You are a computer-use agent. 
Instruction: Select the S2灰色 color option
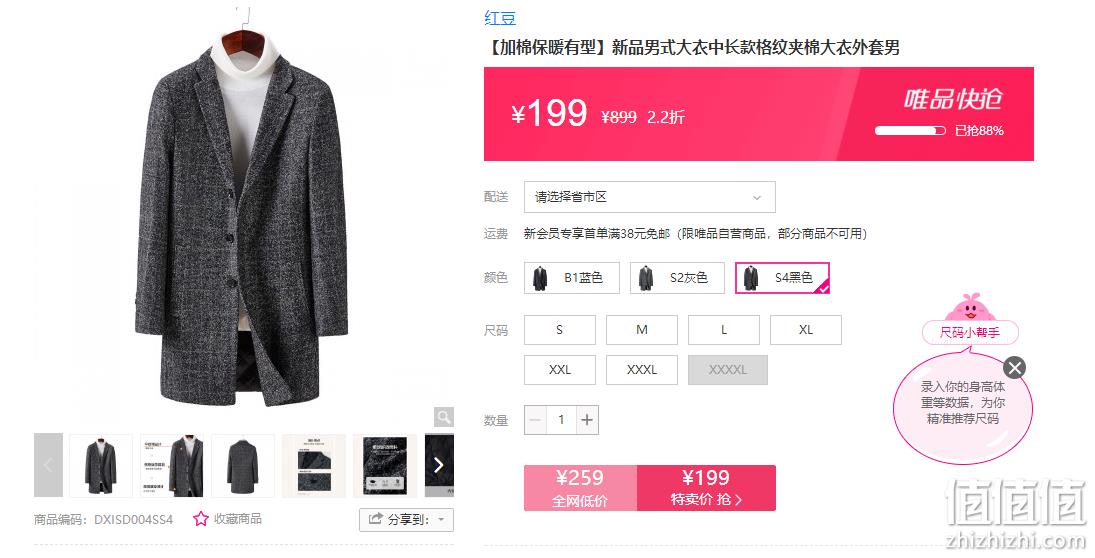click(677, 278)
